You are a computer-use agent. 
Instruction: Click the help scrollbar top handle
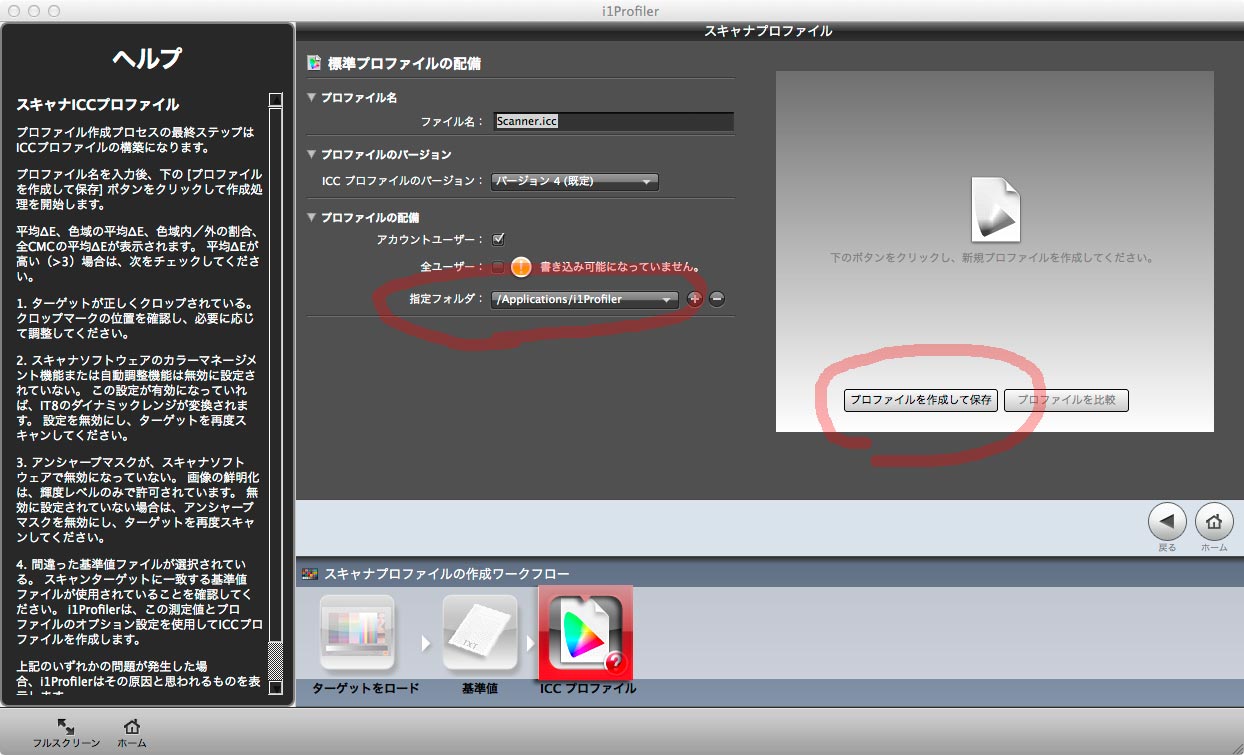pos(275,99)
